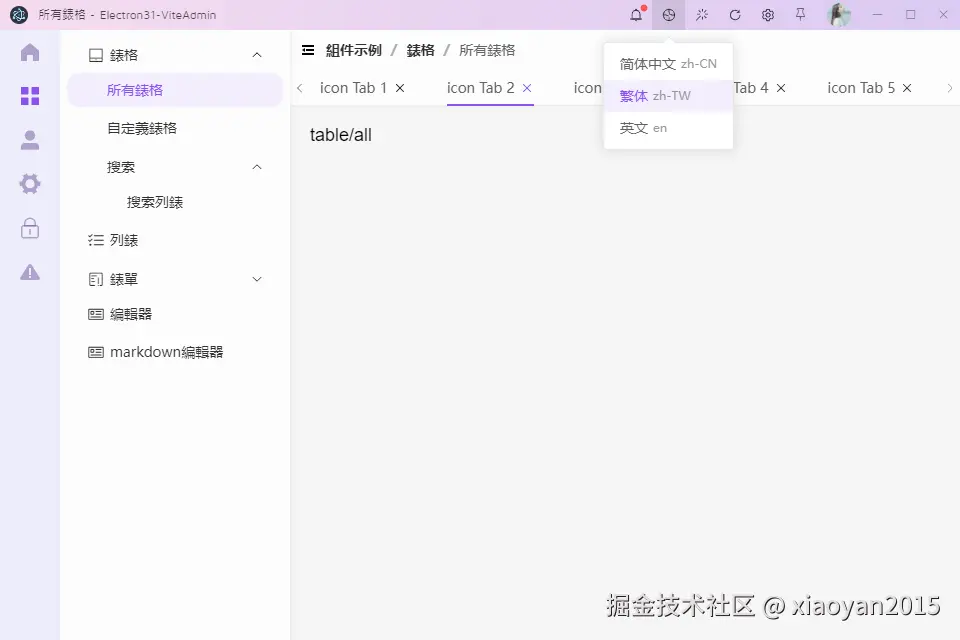Select the Home icon in the left rail
Viewport: 960px width, 640px height.
[30, 53]
